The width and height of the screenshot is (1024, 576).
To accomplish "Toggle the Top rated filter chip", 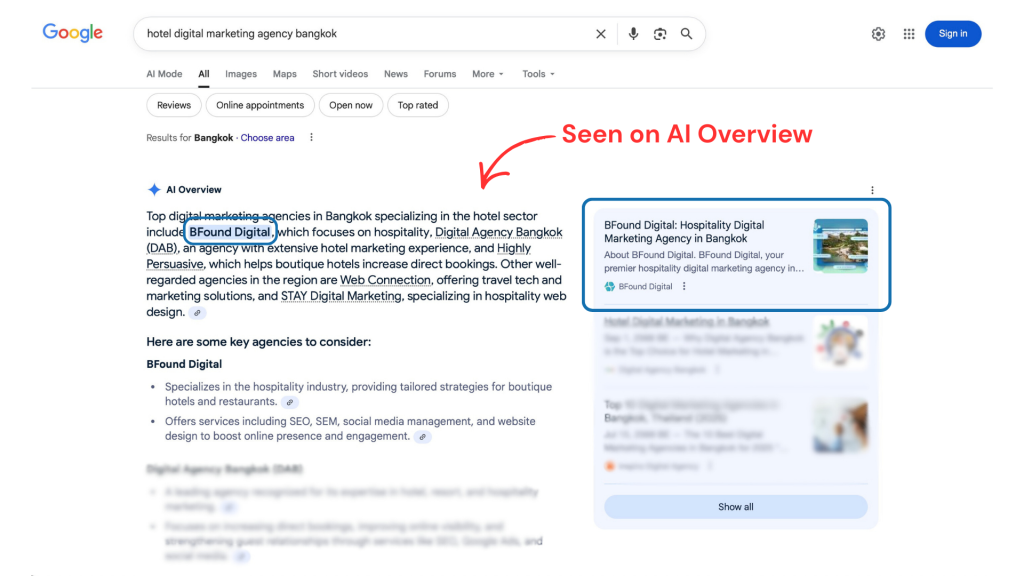I will 418,105.
